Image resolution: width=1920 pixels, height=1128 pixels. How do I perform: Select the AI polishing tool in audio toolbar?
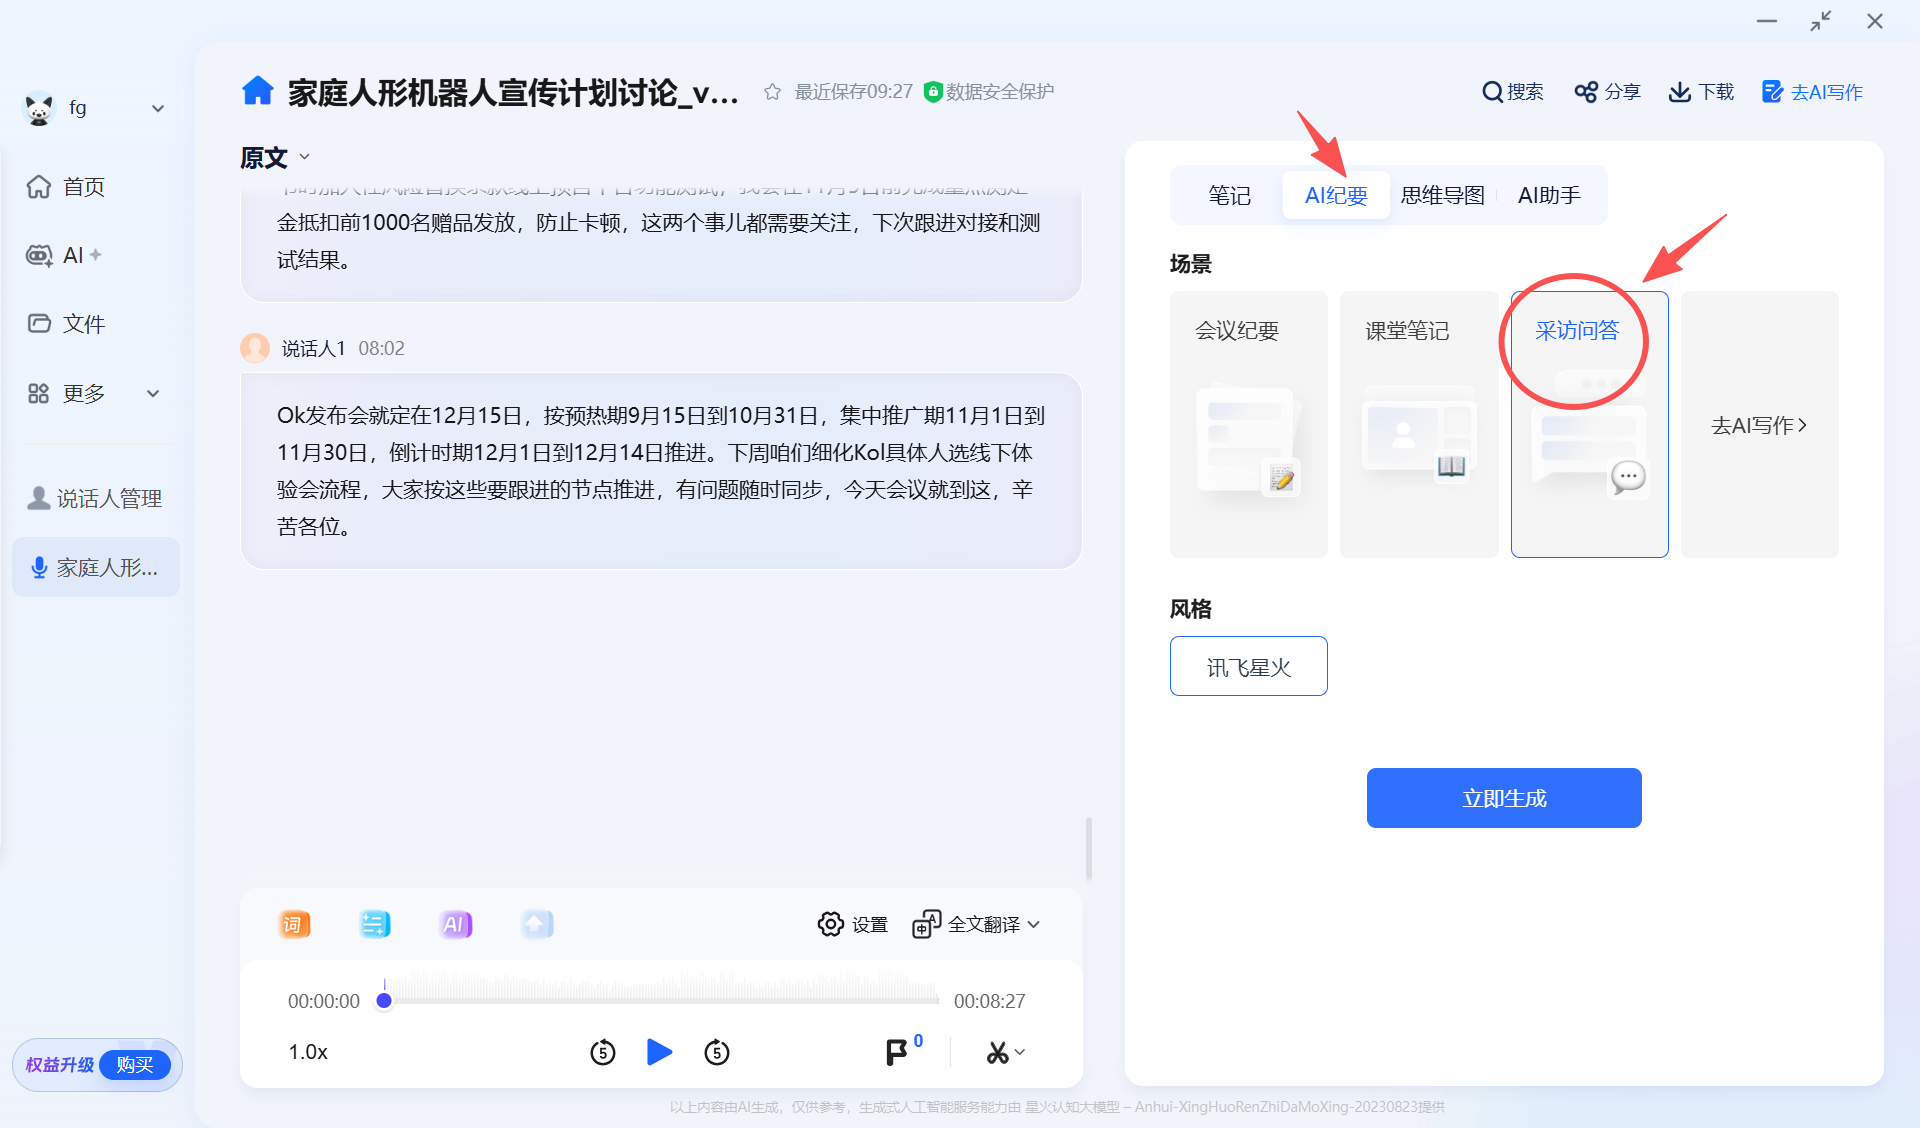click(455, 924)
